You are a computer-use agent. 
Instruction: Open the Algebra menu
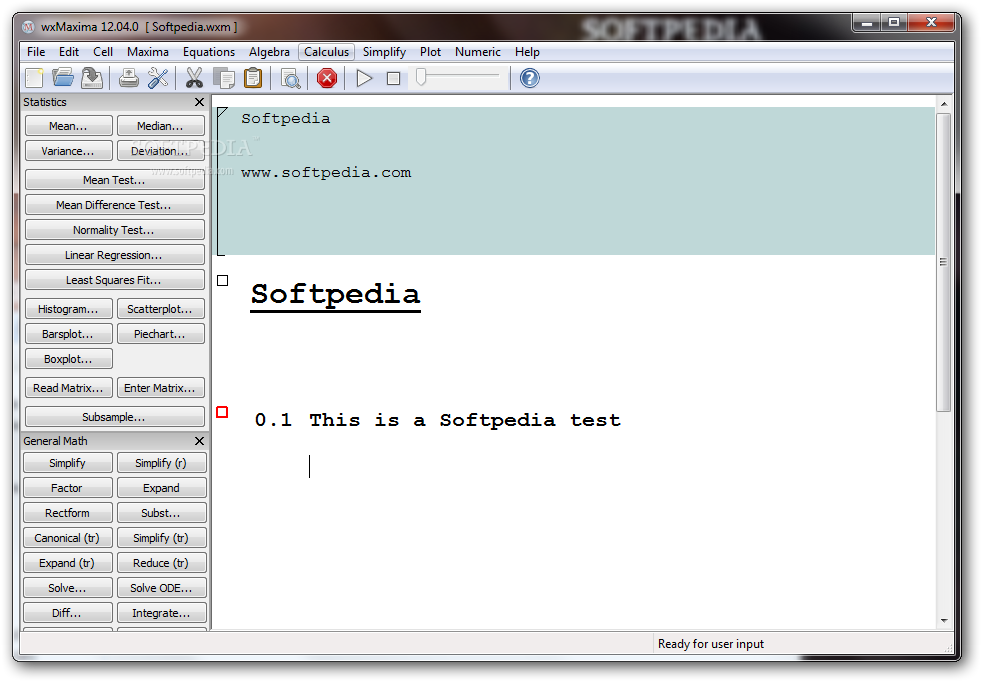[x=269, y=52]
